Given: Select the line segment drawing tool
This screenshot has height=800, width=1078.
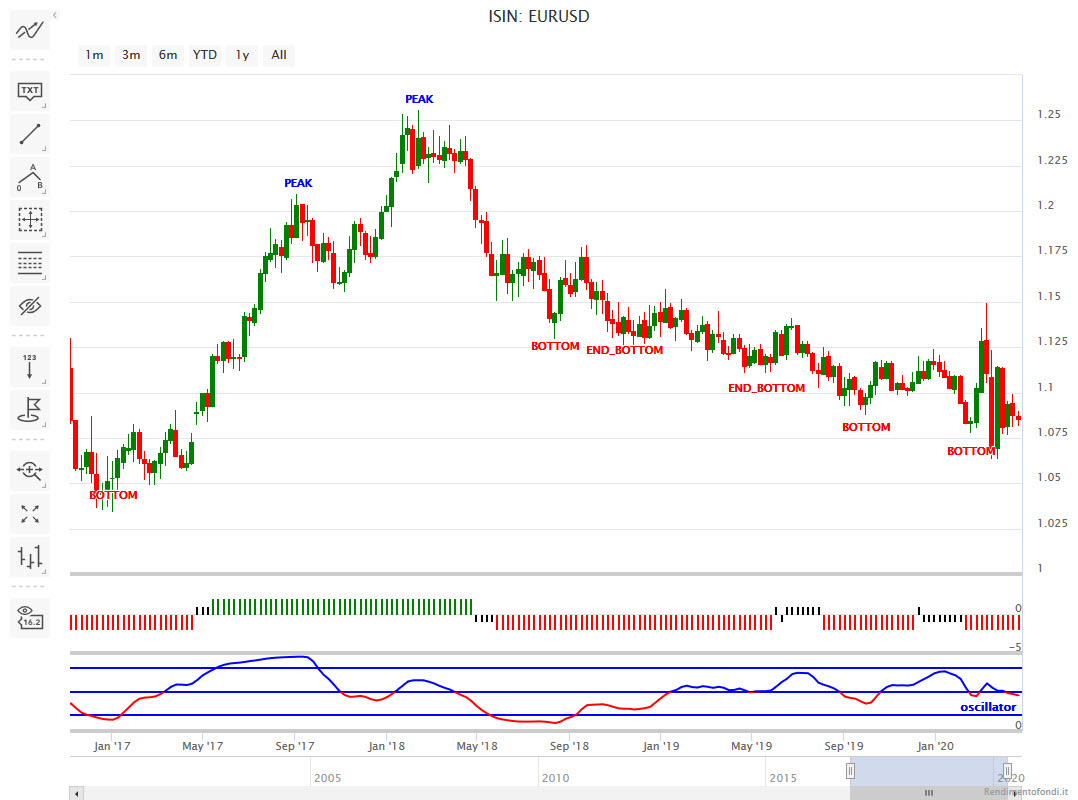Looking at the screenshot, I should coord(30,134).
